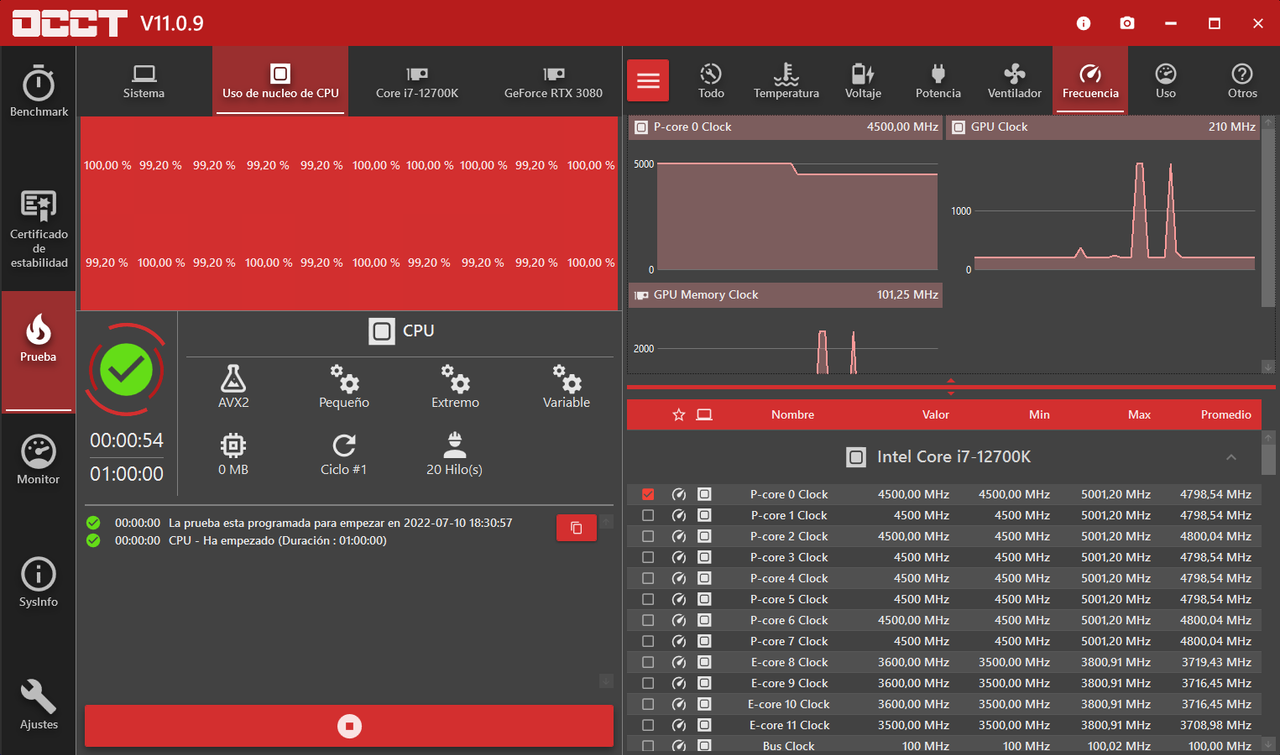The width and height of the screenshot is (1280, 755).
Task: Stop the running CPU test
Action: click(349, 726)
